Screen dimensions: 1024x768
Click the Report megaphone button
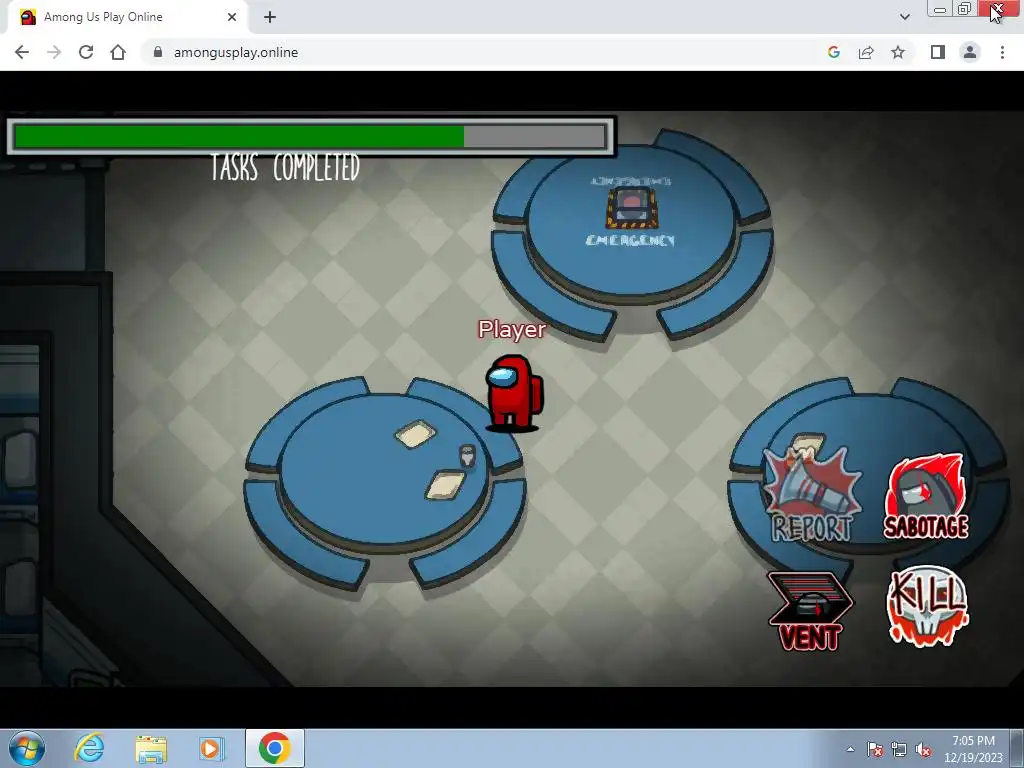point(812,494)
